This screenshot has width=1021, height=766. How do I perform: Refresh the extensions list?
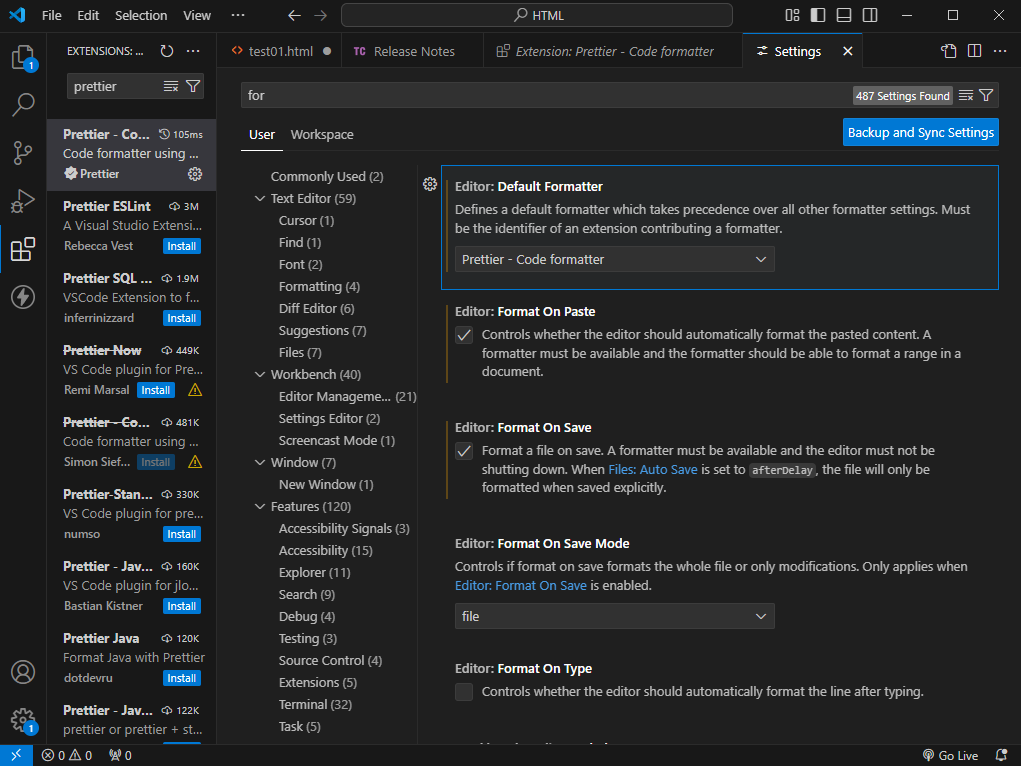pyautogui.click(x=167, y=51)
